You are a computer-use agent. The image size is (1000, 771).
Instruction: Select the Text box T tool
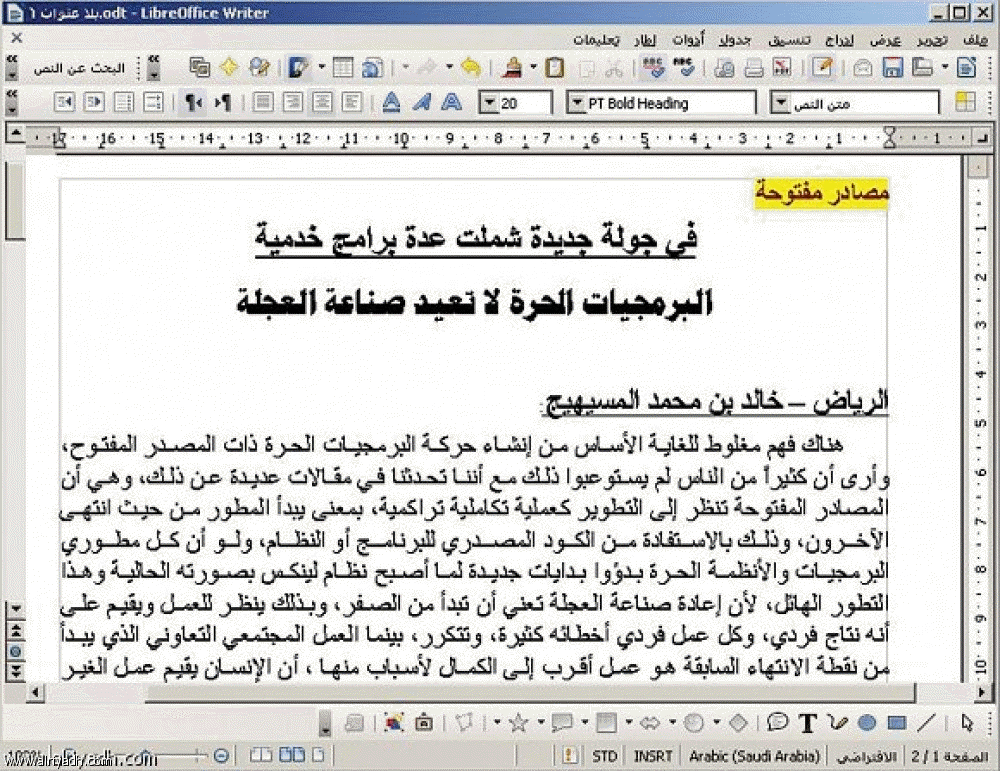coord(808,723)
